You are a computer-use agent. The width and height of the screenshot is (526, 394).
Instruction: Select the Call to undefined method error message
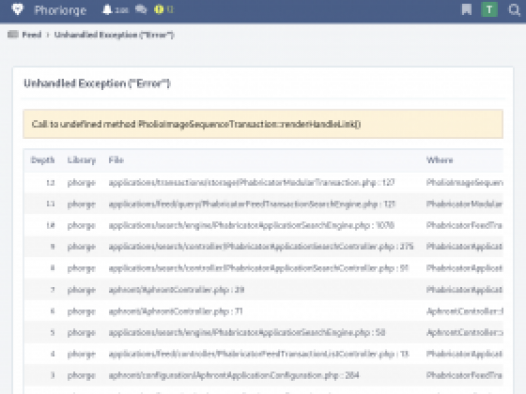196,124
